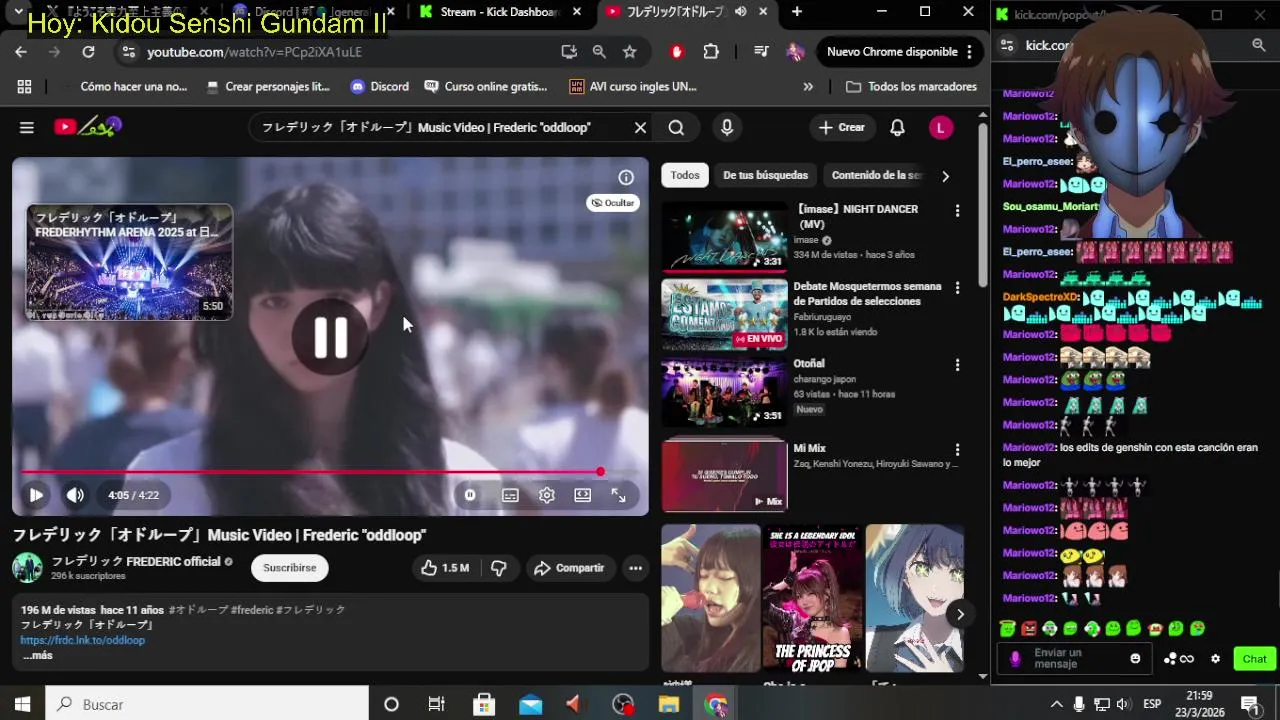Go back in Chrome

pos(21,52)
